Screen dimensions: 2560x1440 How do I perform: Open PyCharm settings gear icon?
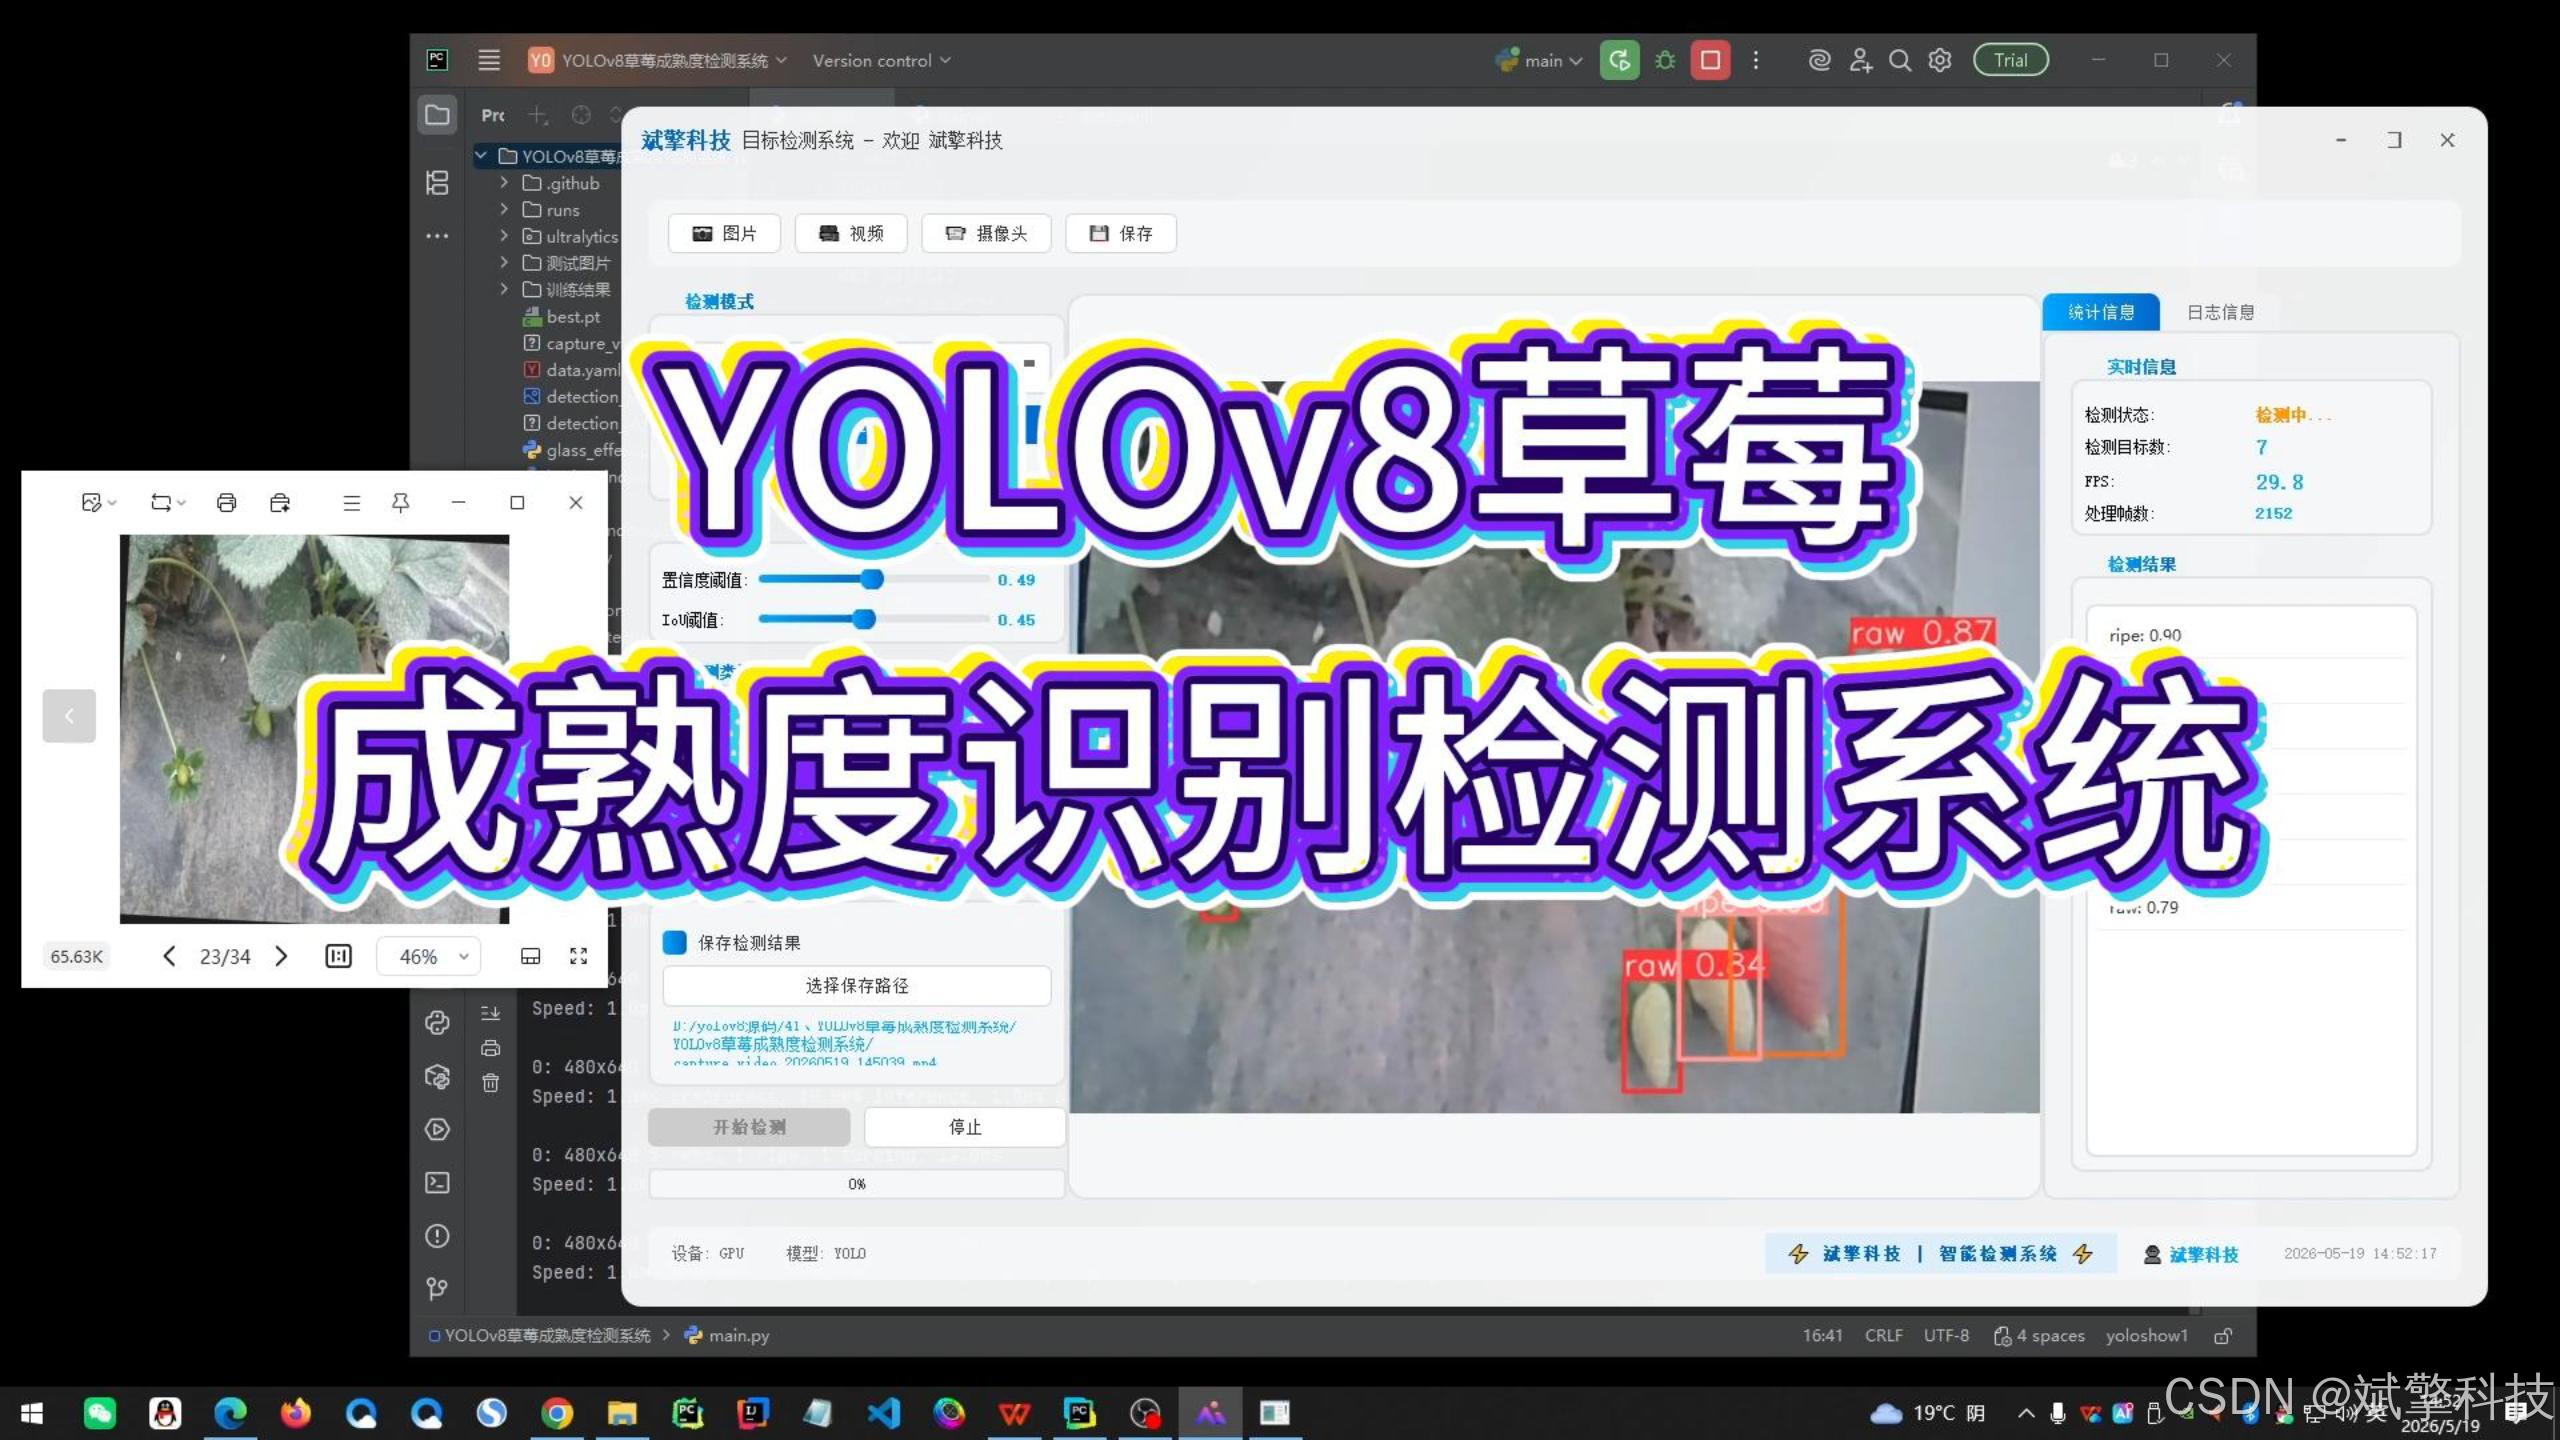click(1940, 60)
